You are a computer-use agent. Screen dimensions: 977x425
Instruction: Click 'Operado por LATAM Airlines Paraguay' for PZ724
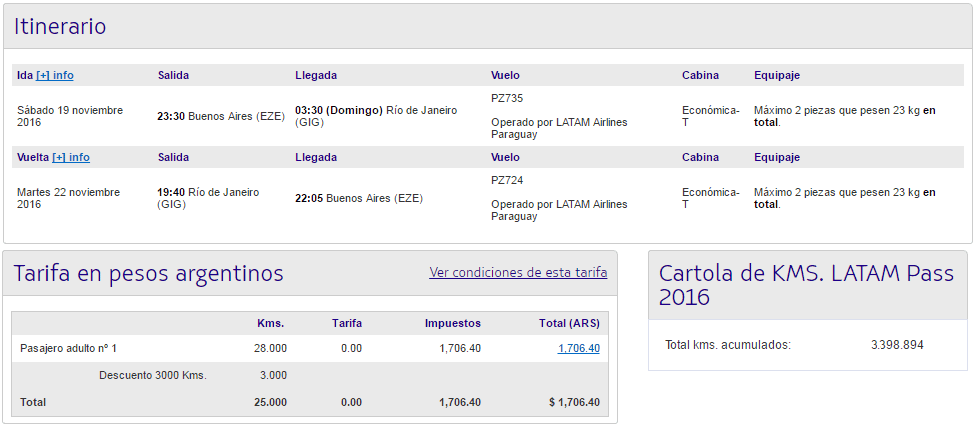click(560, 211)
